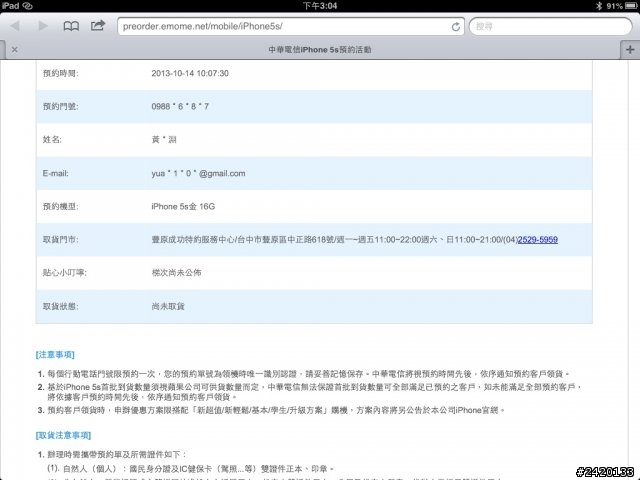Select the 預約時間 label
The image size is (640, 480).
click(x=60, y=73)
